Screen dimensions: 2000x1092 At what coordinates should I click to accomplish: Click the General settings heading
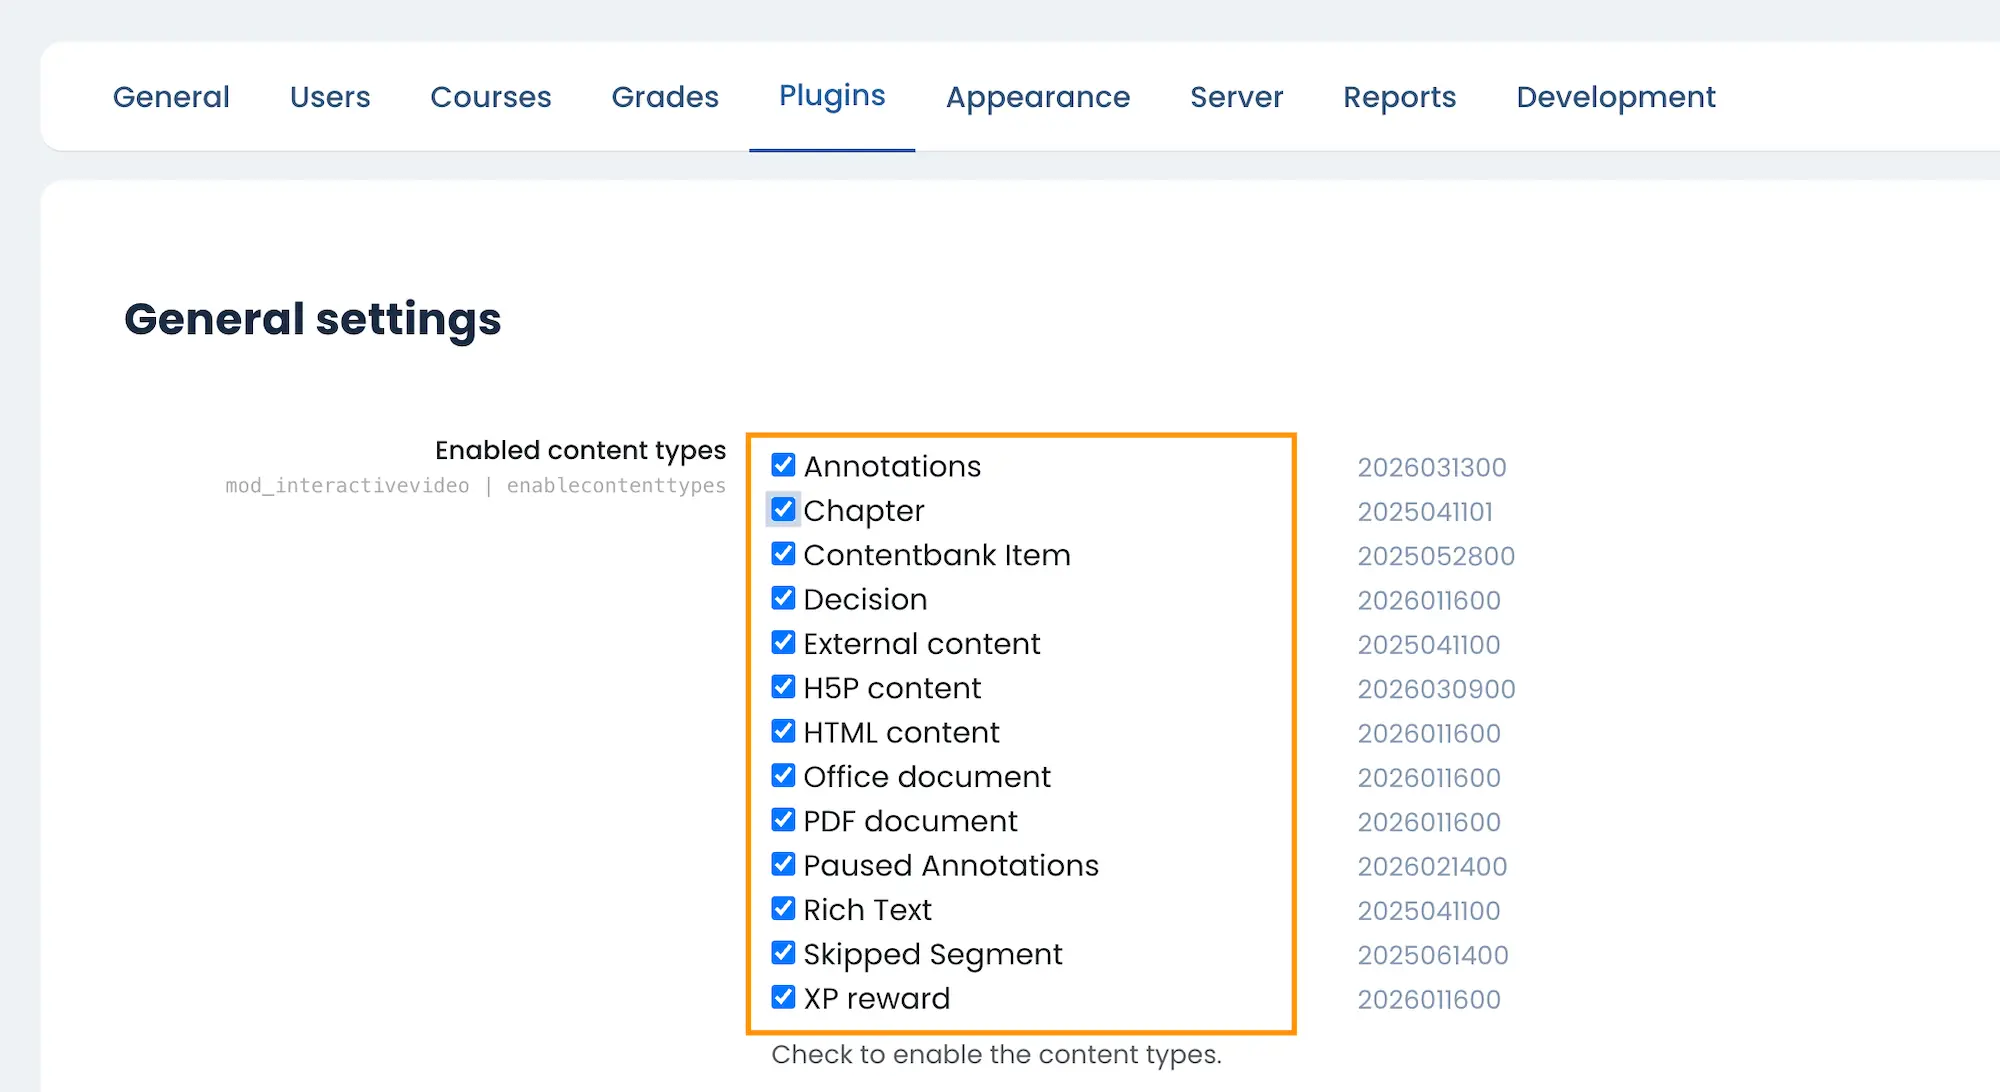pyautogui.click(x=313, y=320)
